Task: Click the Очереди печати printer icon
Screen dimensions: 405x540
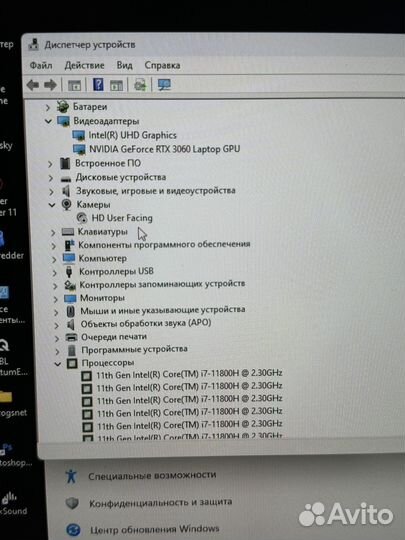Action: (x=71, y=337)
